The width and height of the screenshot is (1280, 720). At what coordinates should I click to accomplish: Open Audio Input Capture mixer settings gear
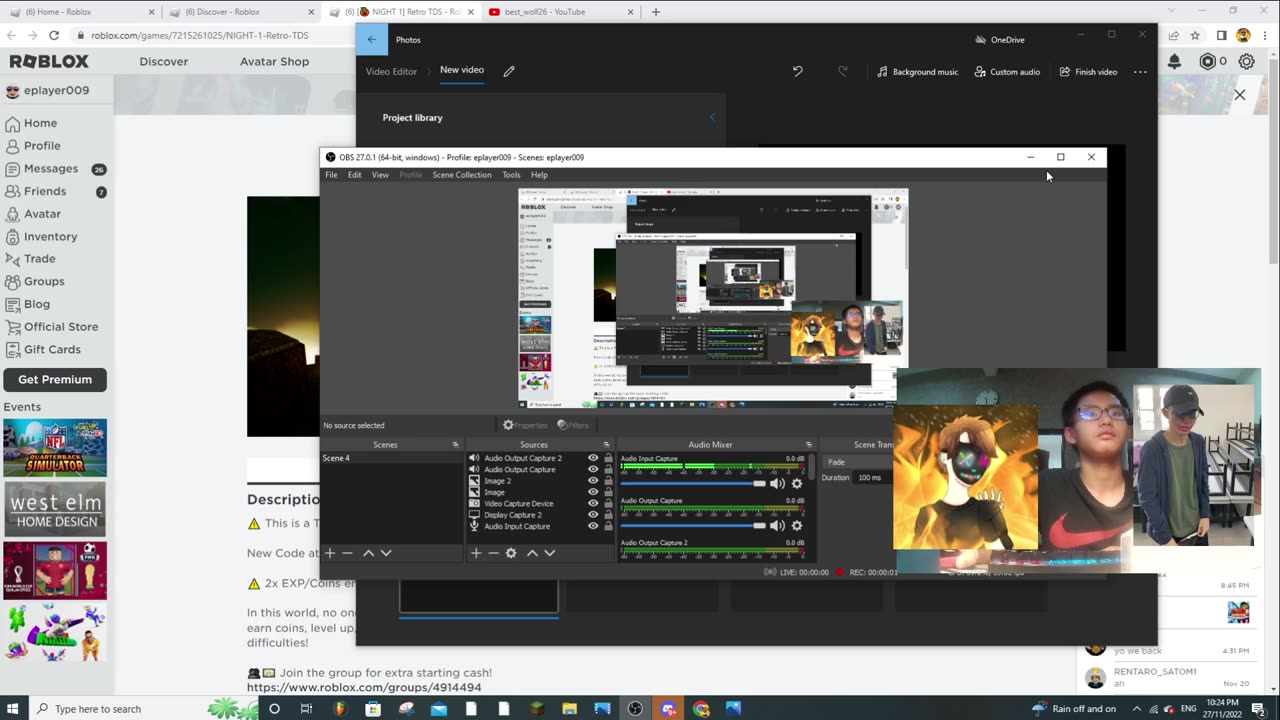[x=797, y=483]
